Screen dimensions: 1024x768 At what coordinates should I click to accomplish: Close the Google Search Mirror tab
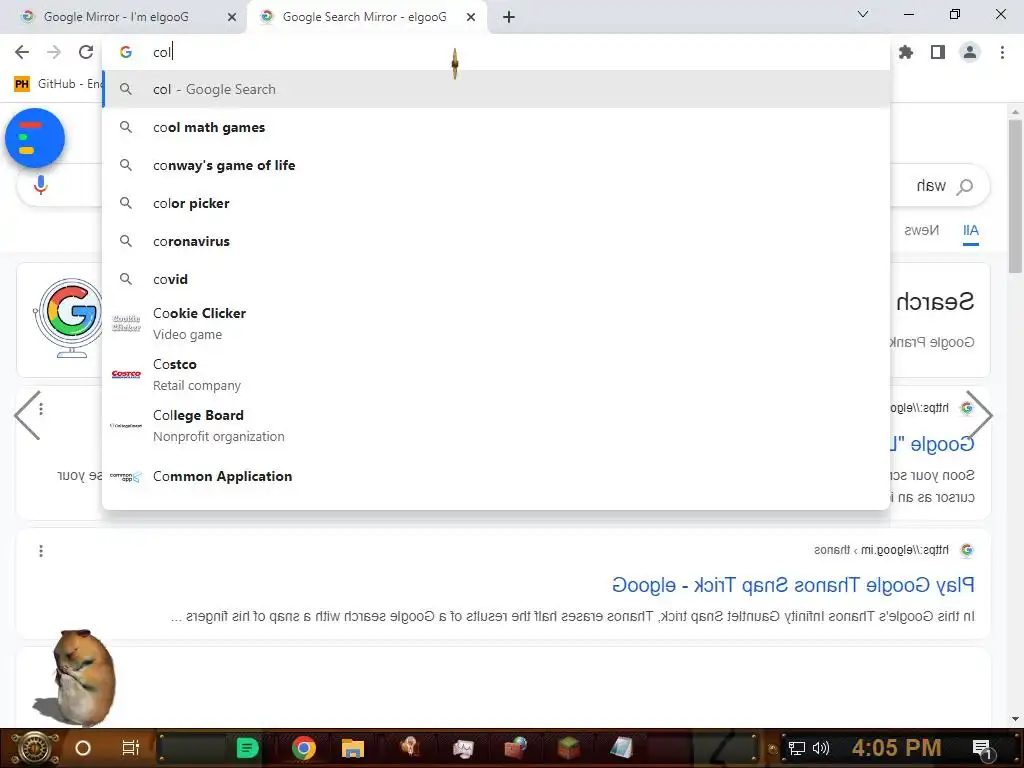pyautogui.click(x=471, y=17)
